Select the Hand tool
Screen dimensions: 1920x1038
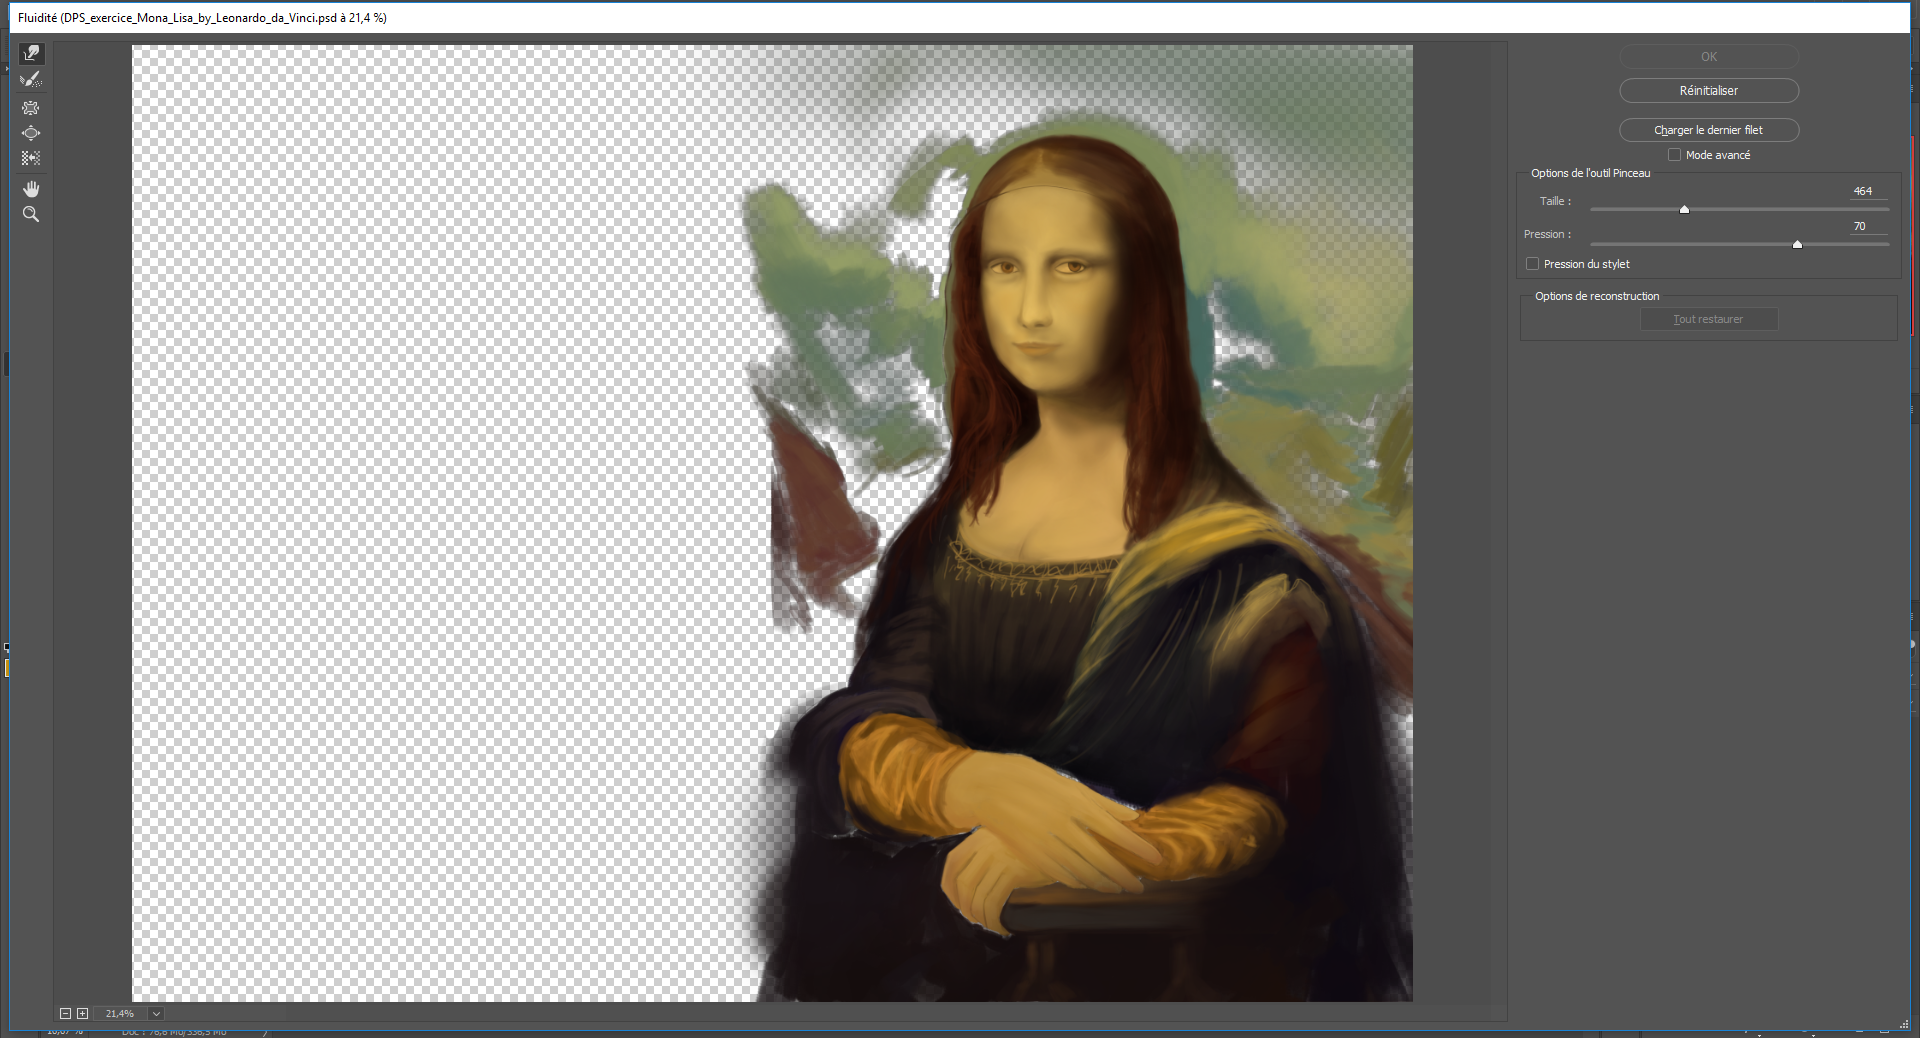[x=31, y=188]
